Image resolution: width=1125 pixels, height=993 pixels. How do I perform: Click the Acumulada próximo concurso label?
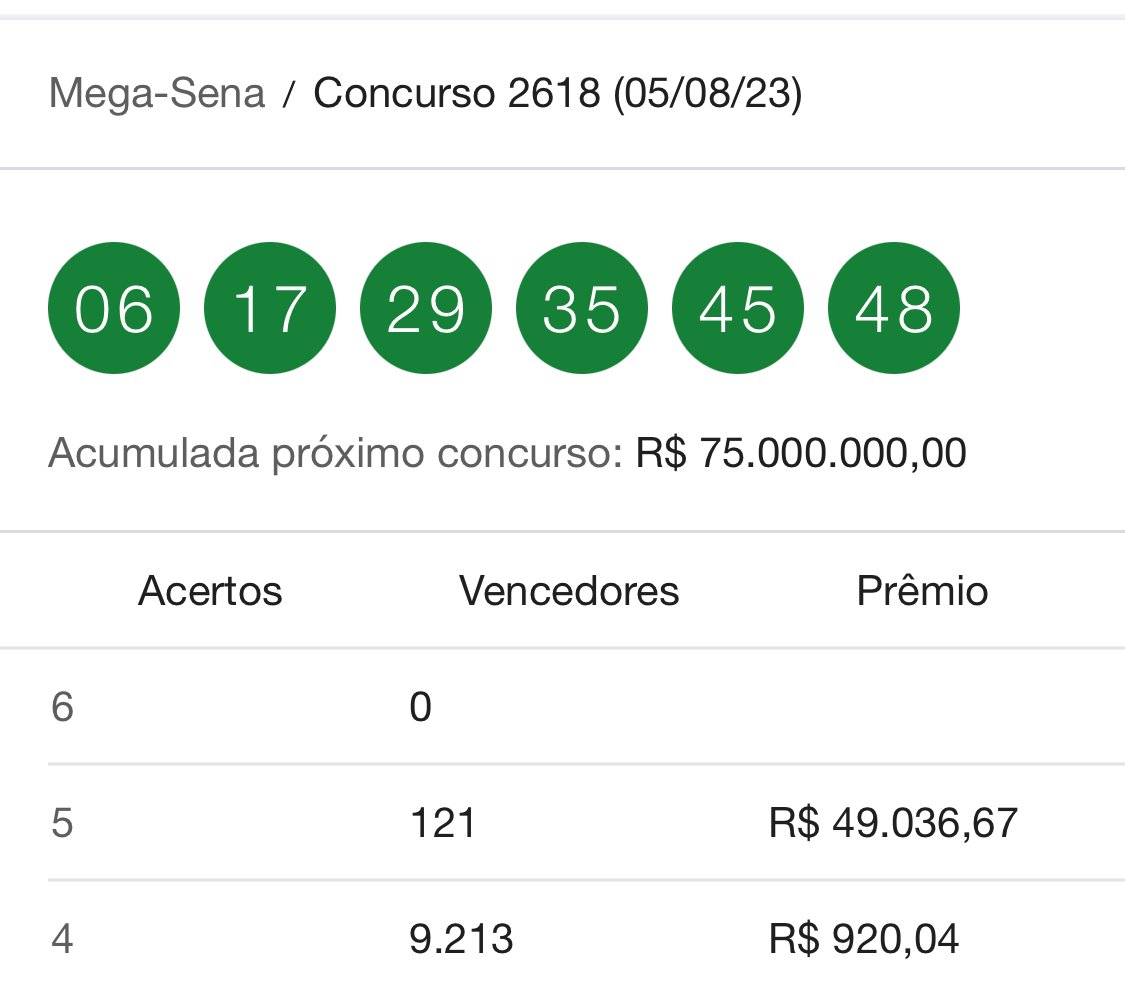[x=336, y=454]
